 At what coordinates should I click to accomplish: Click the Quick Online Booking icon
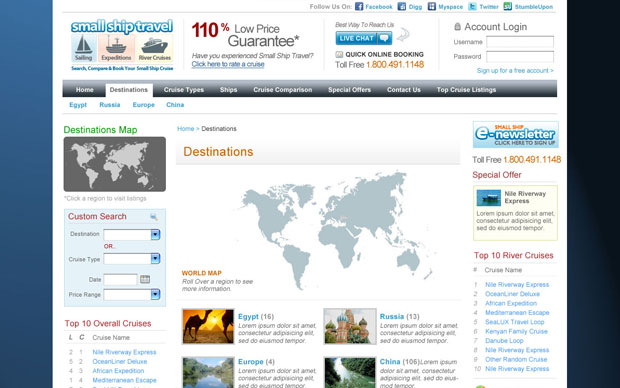pos(339,54)
